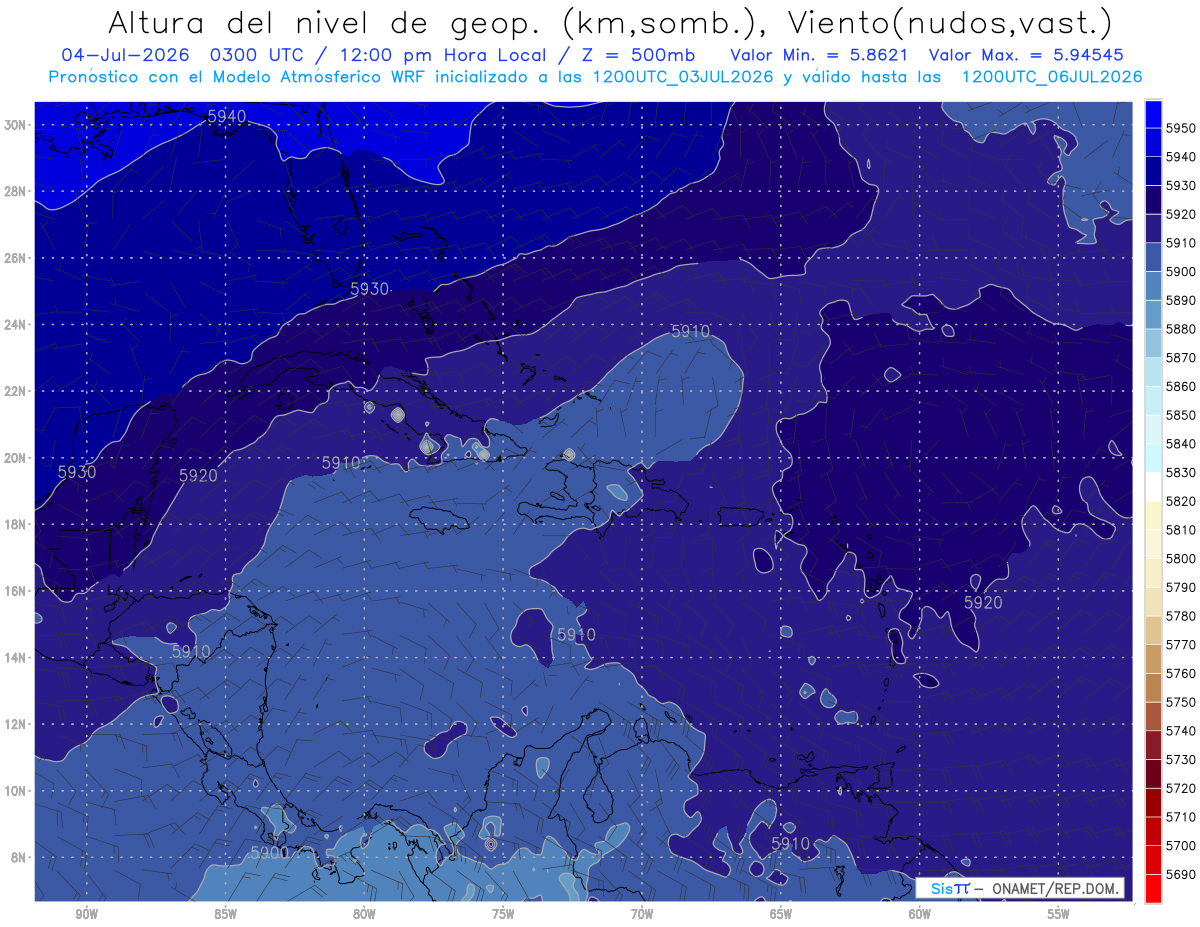Click the "26N" latitude axis label

(14, 258)
